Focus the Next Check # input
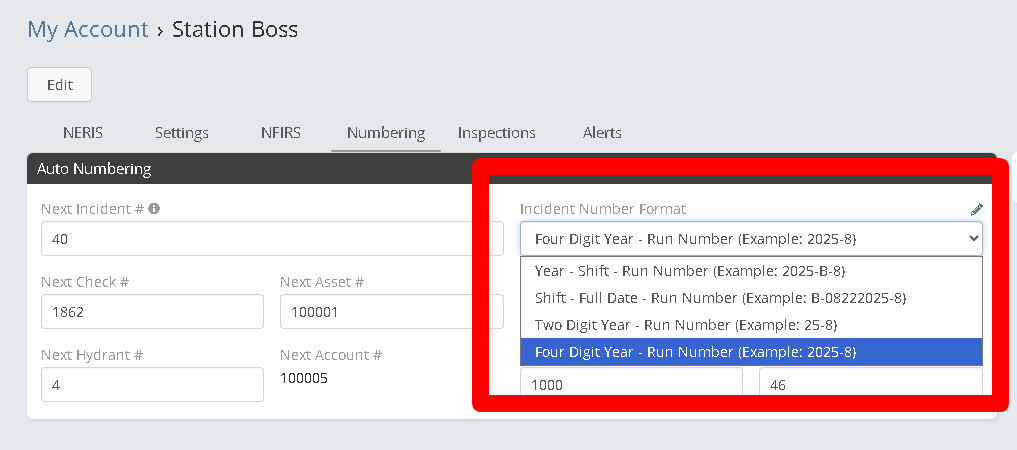The height and width of the screenshot is (450, 1017). click(x=152, y=312)
